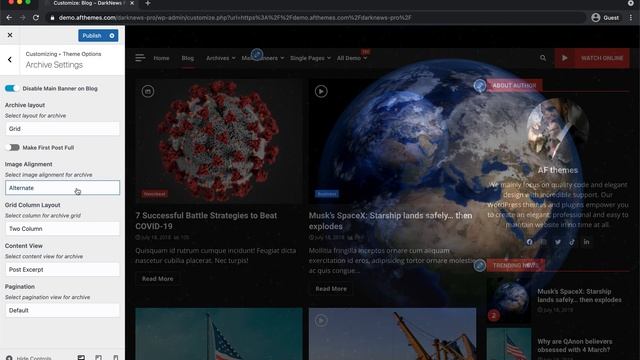Click edit shortcut beside About Author widget

click(x=480, y=85)
